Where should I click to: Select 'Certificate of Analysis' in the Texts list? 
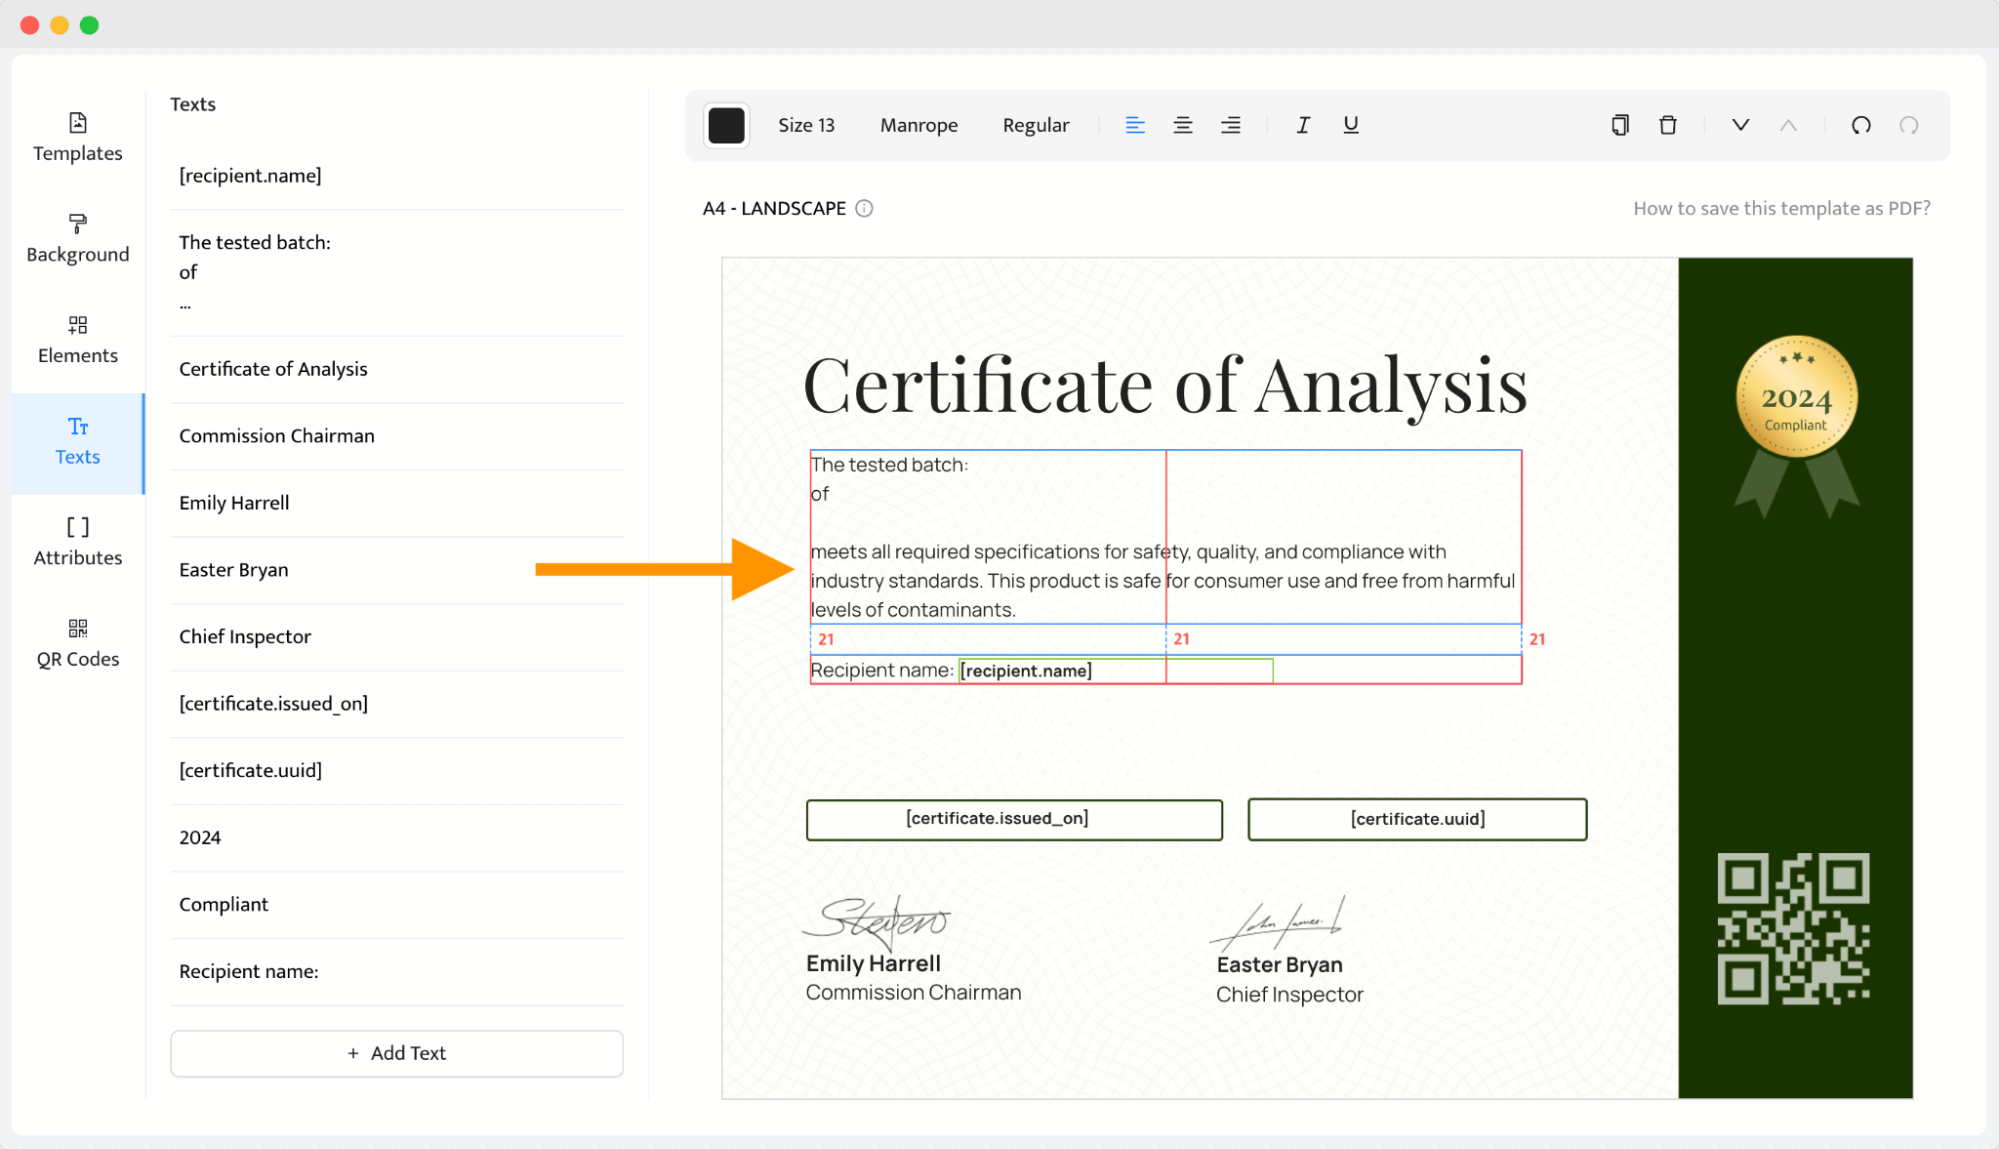[397, 369]
